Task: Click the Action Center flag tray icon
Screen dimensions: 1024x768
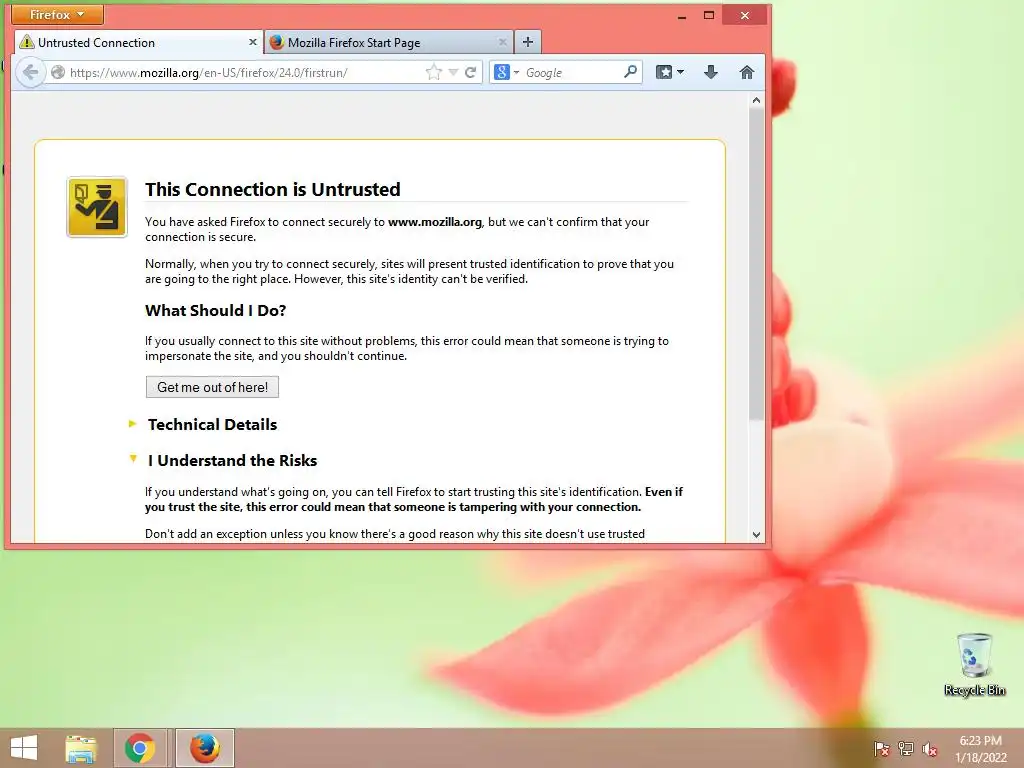Action: [x=881, y=749]
